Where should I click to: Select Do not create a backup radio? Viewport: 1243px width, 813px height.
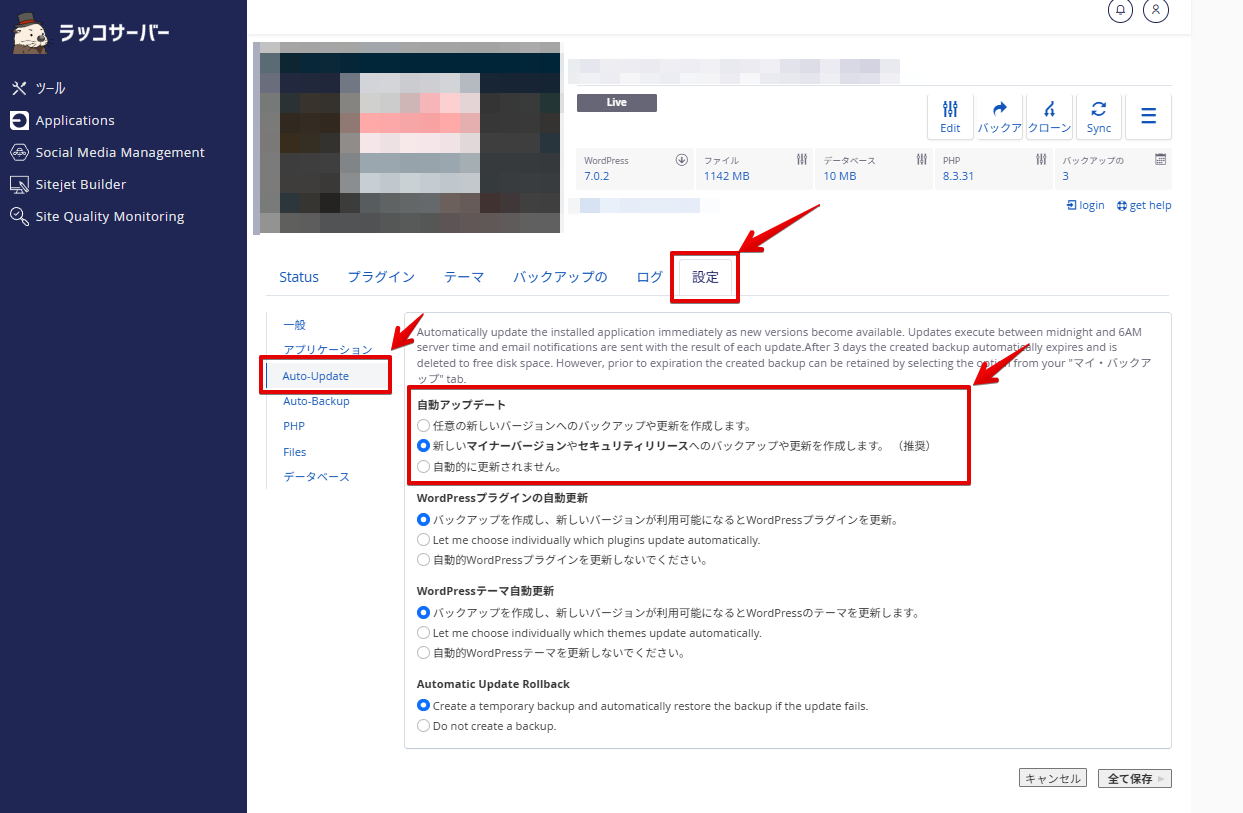coord(424,726)
